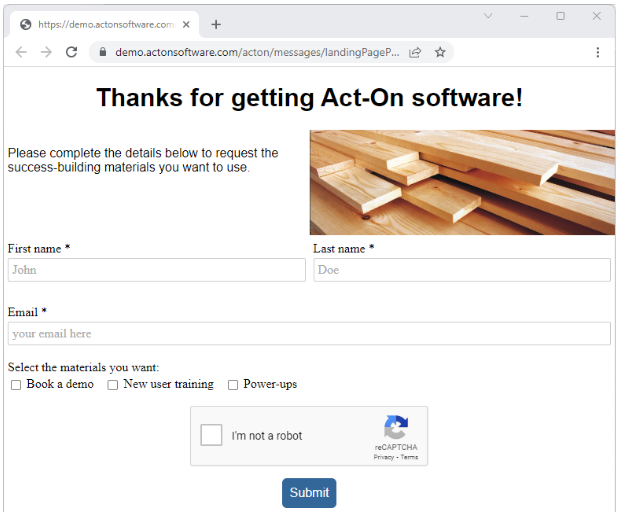Click the share page icon in address bar
Screen dimensions: 619x518
click(415, 52)
